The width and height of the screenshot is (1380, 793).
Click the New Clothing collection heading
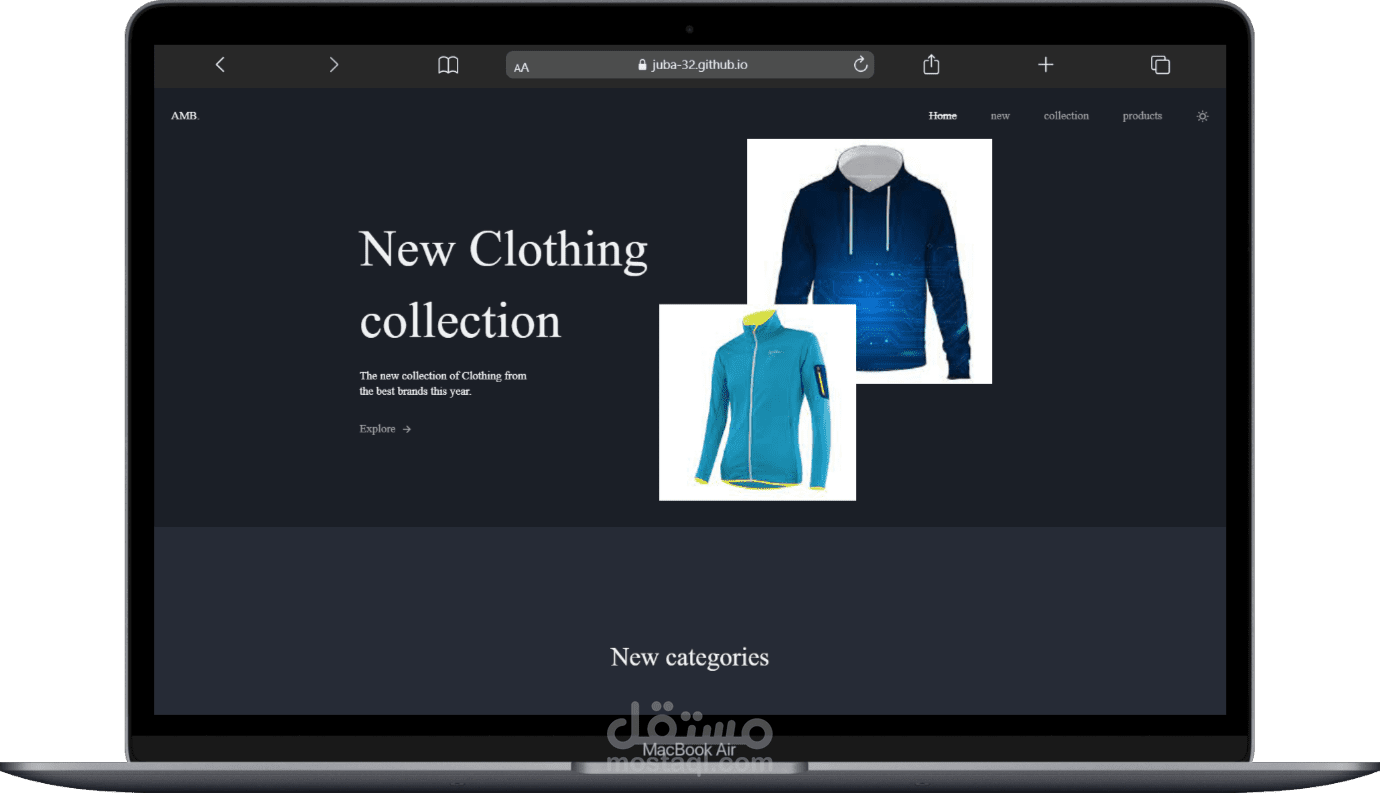(504, 285)
